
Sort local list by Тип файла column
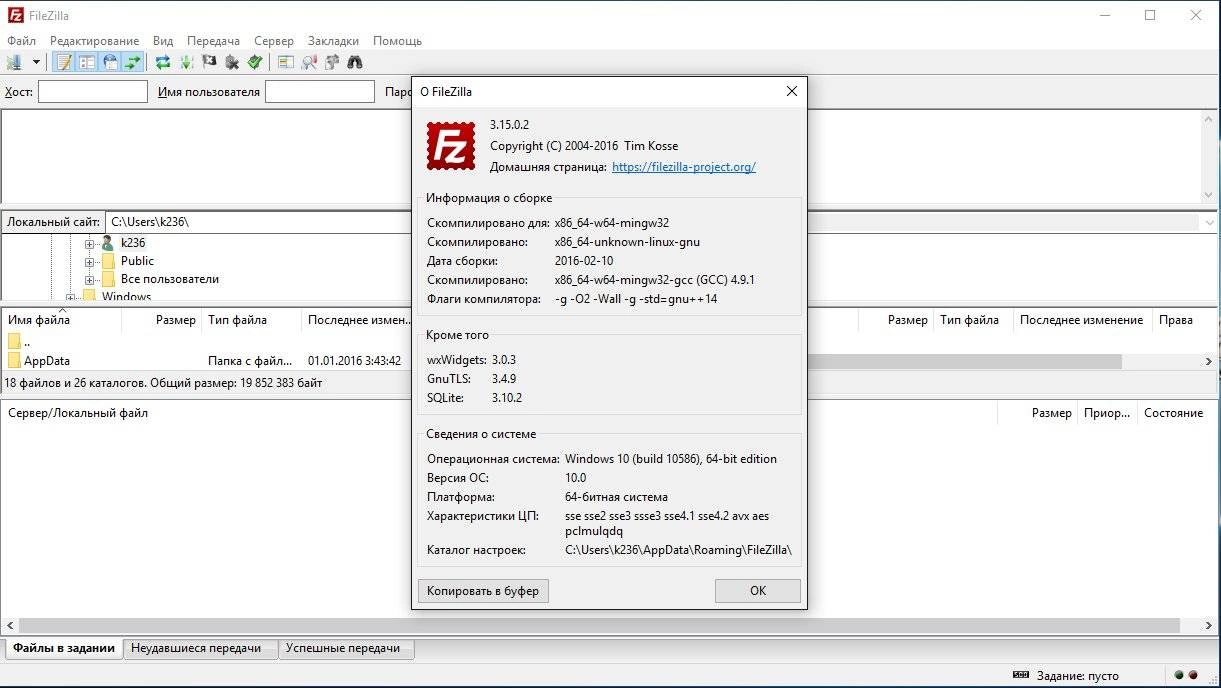(252, 320)
